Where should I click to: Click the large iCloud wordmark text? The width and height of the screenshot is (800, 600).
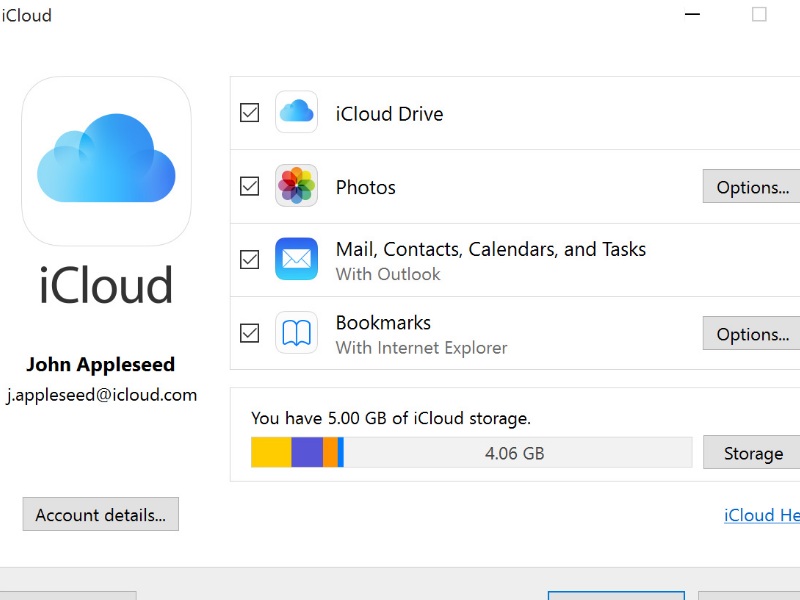106,285
